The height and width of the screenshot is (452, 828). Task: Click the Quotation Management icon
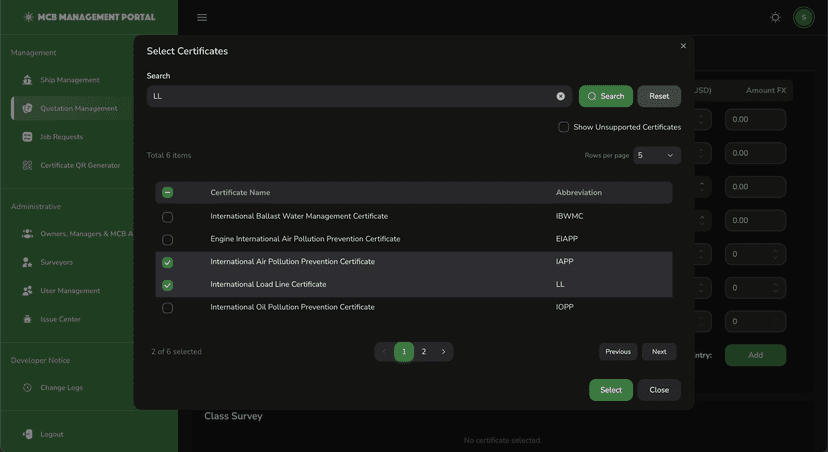pyautogui.click(x=27, y=108)
